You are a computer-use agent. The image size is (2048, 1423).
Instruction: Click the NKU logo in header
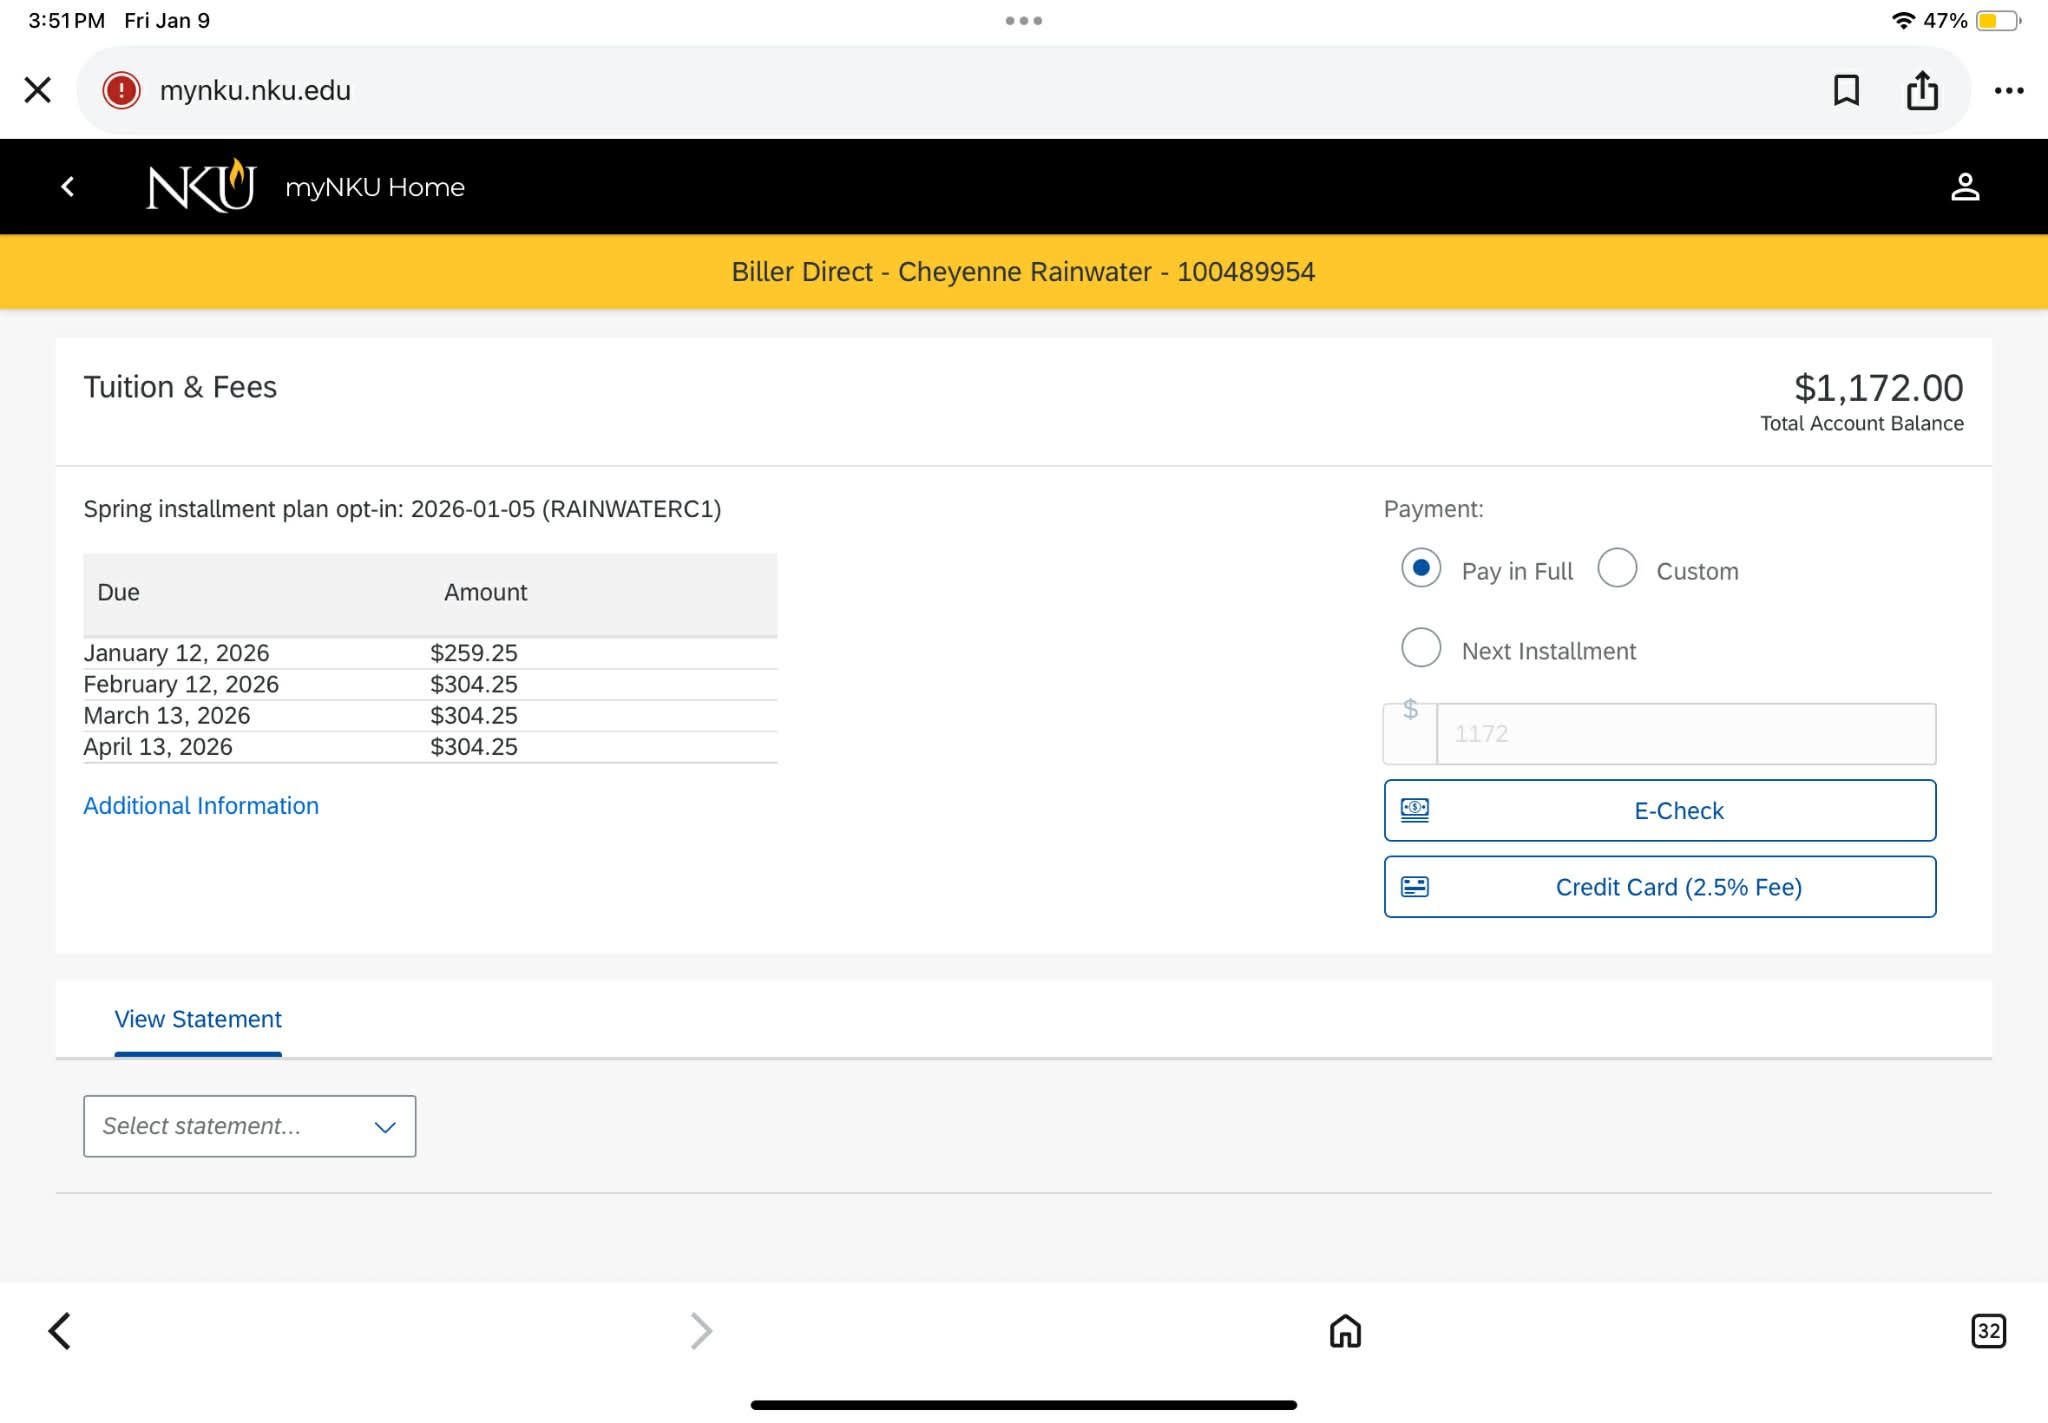(201, 186)
